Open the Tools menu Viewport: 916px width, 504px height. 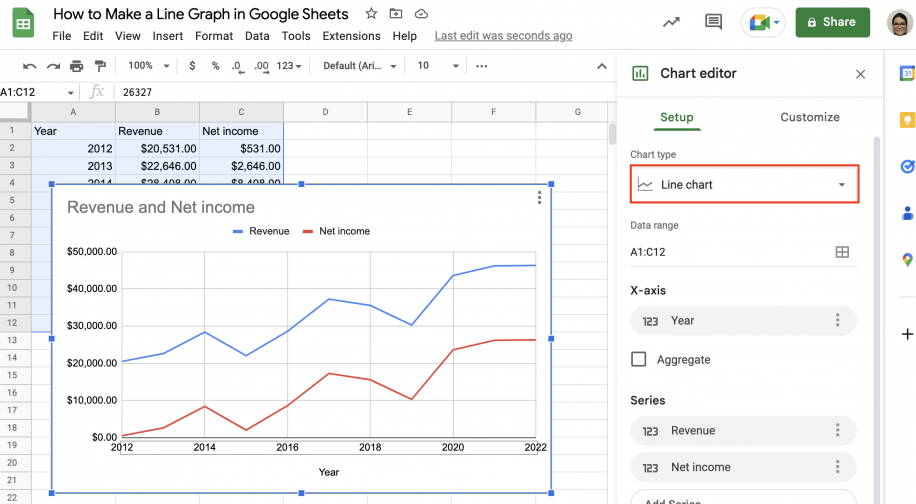pyautogui.click(x=296, y=36)
